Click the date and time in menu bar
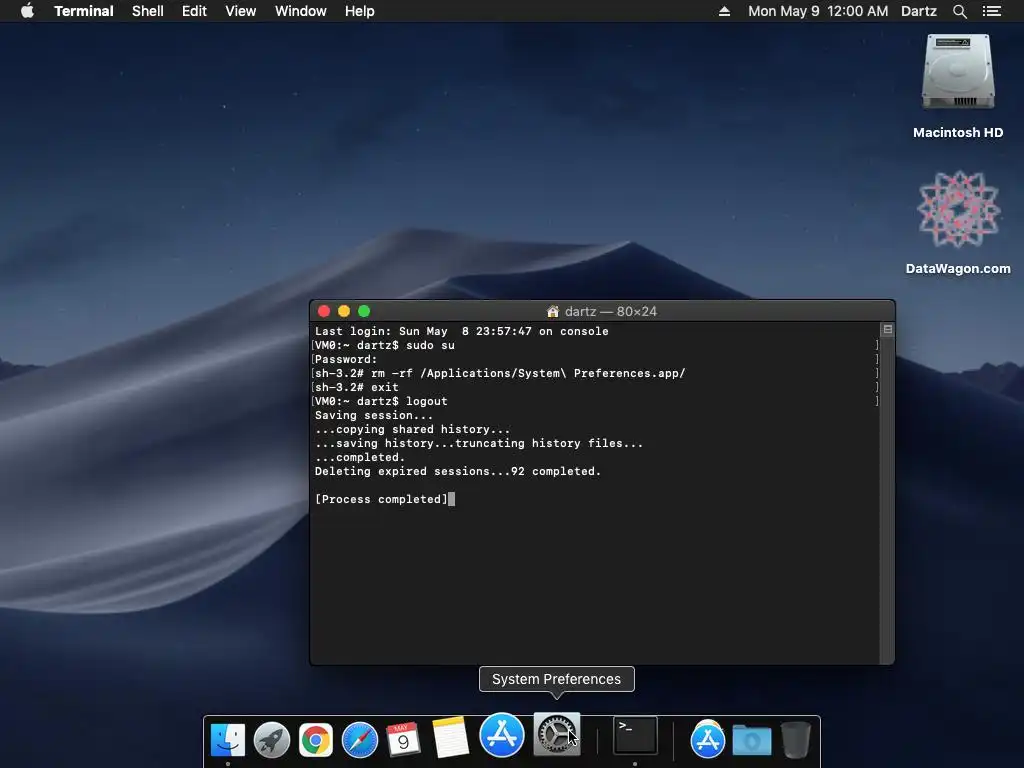Image resolution: width=1024 pixels, height=768 pixels. point(818,11)
